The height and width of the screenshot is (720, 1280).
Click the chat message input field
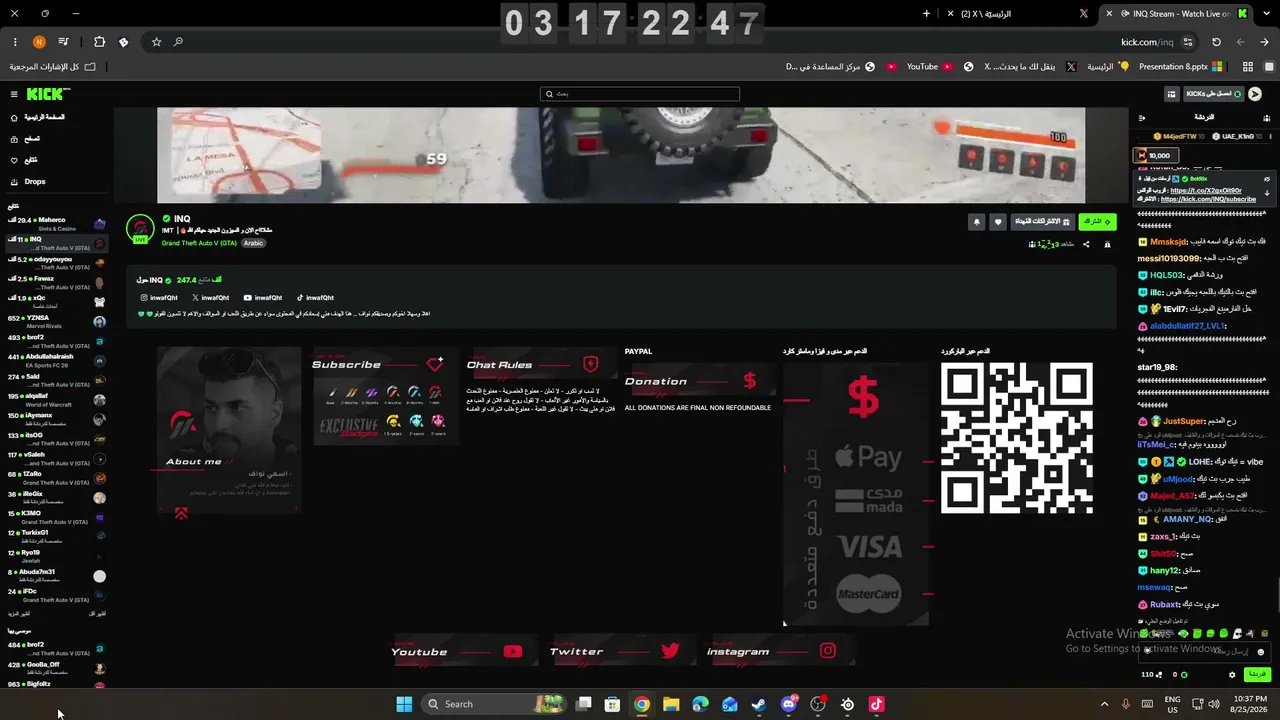coord(1205,651)
